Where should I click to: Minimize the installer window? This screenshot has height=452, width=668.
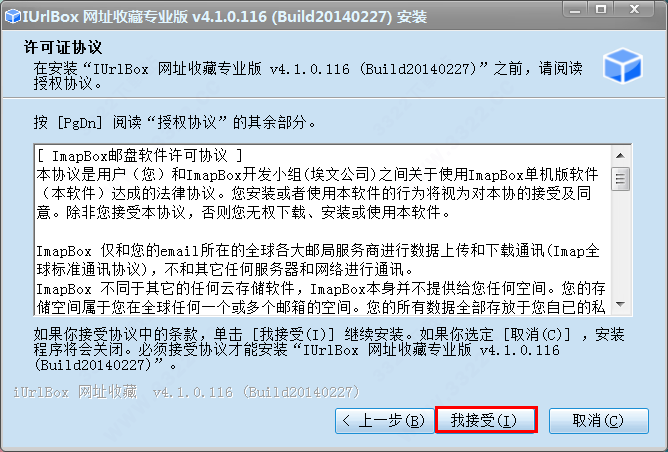pyautogui.click(x=575, y=10)
